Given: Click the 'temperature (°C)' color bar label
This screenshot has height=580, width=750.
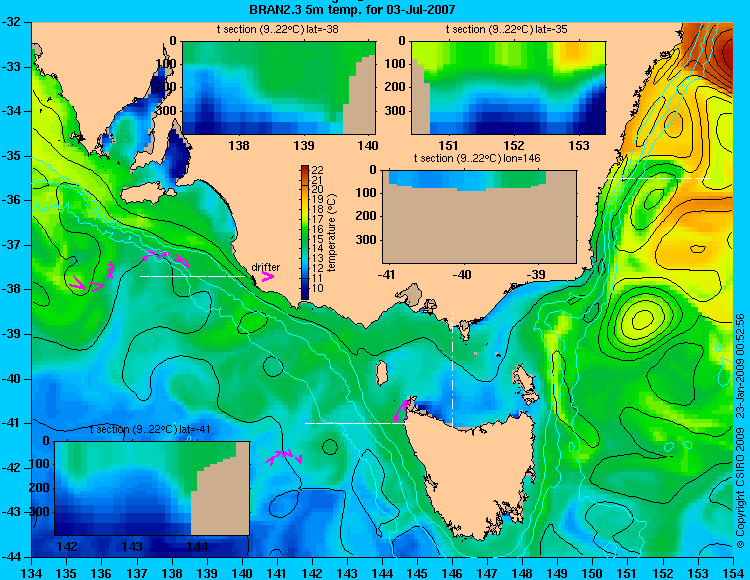Looking at the screenshot, I should click(332, 233).
